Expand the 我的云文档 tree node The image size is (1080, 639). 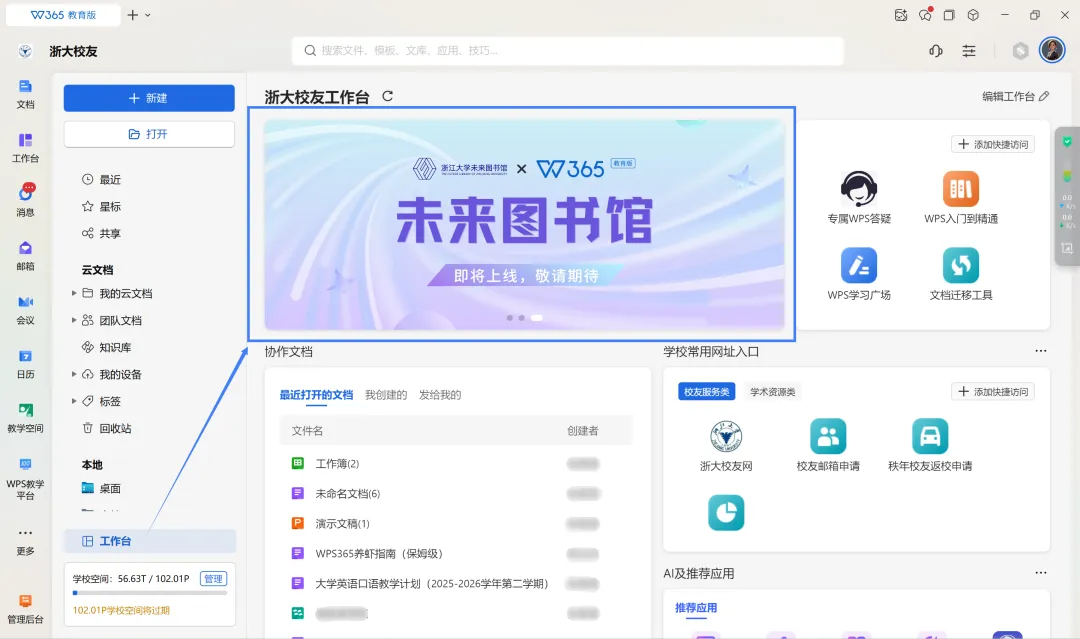coord(74,293)
